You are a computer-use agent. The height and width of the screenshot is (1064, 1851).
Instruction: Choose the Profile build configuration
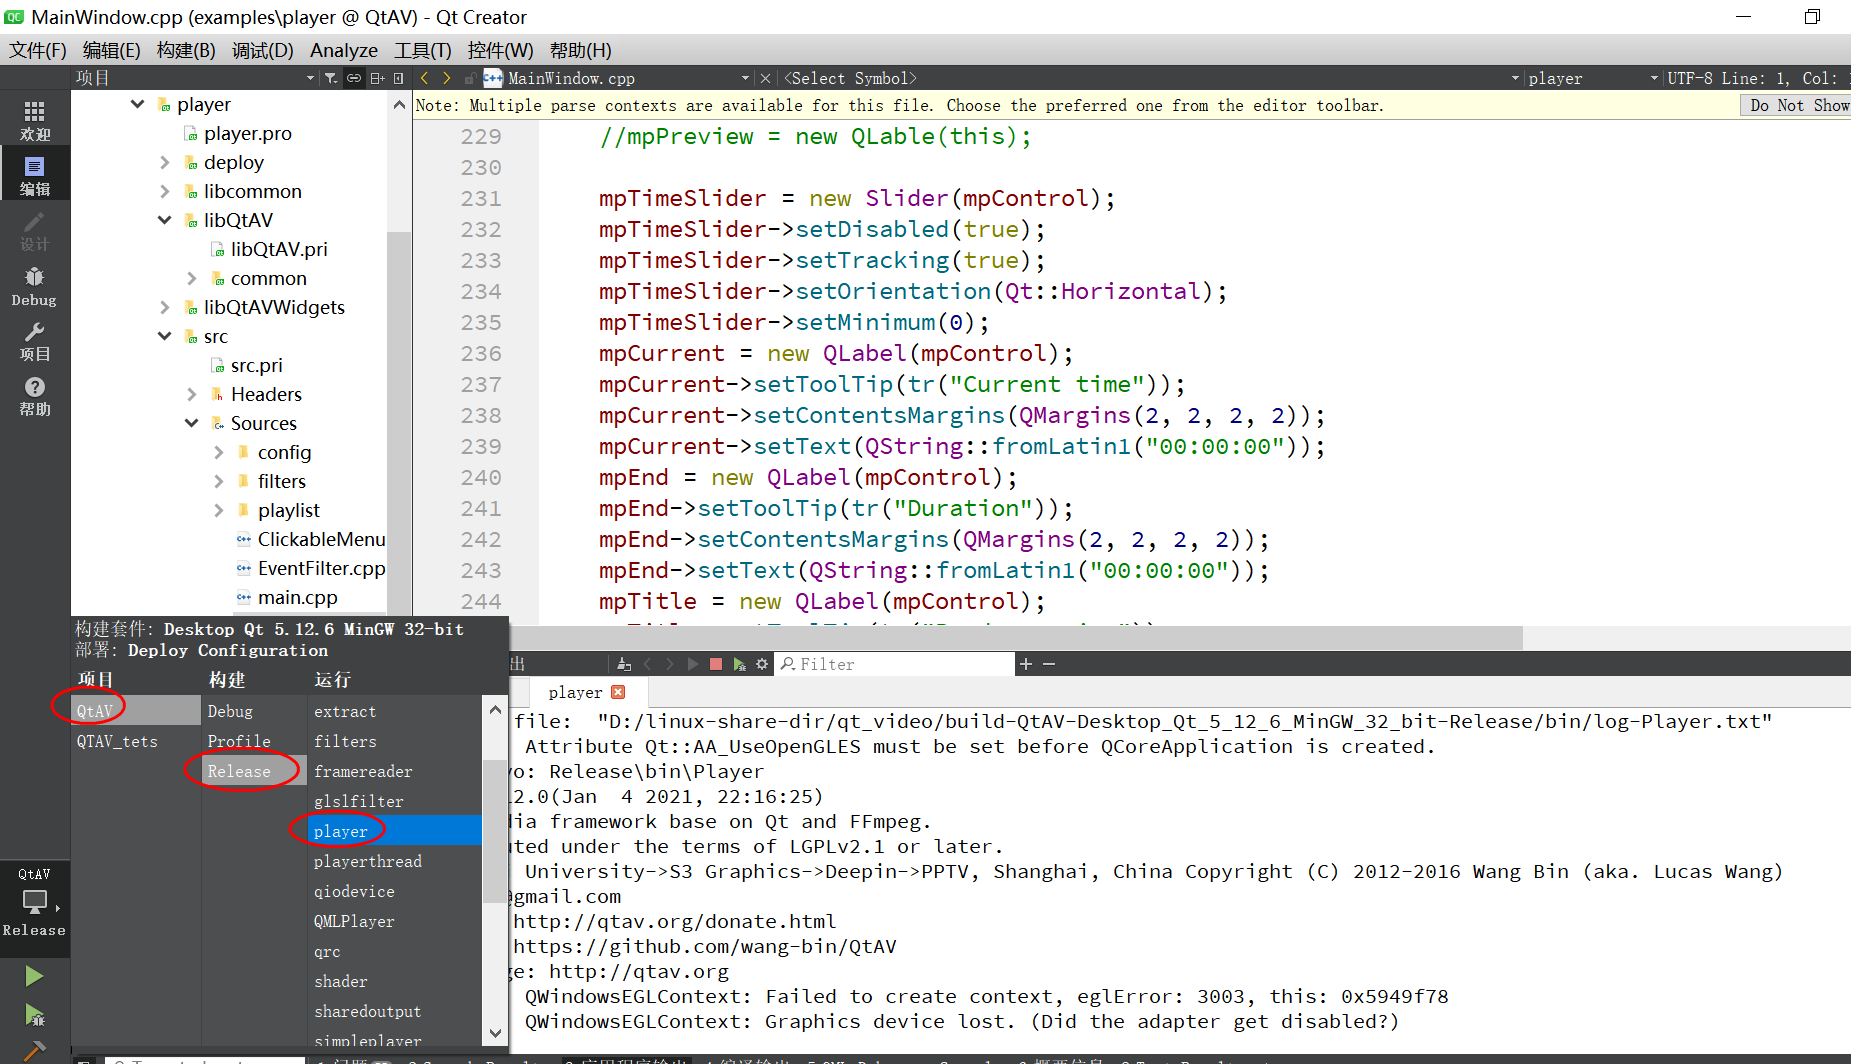coord(254,741)
